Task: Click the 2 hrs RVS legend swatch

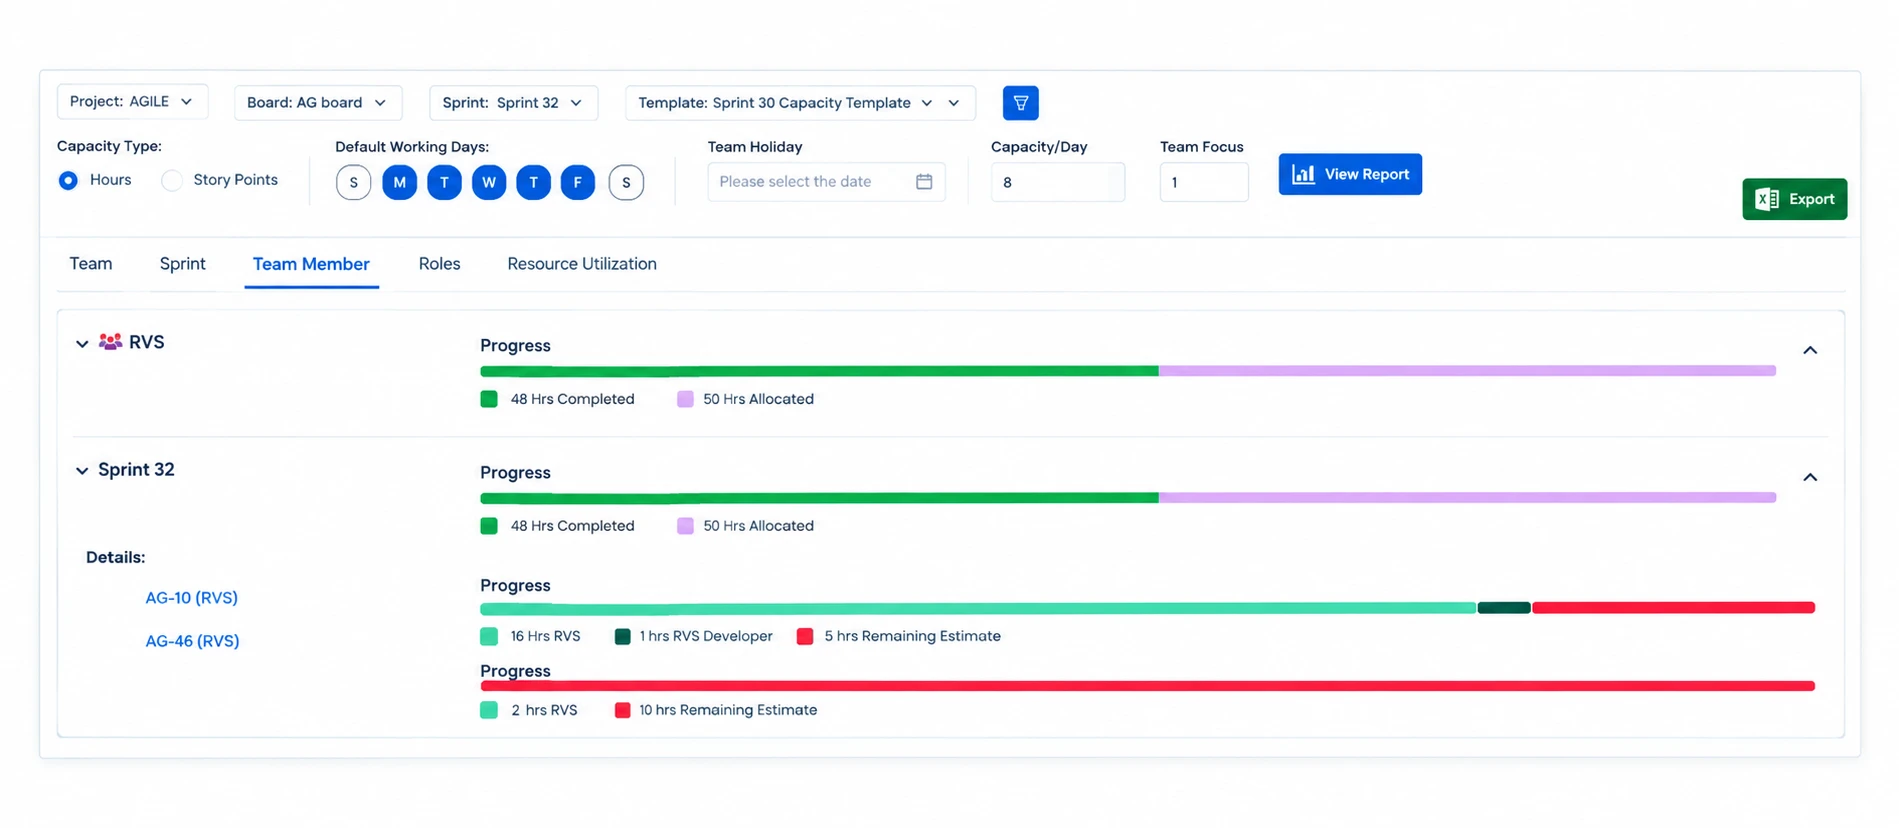Action: click(x=489, y=710)
